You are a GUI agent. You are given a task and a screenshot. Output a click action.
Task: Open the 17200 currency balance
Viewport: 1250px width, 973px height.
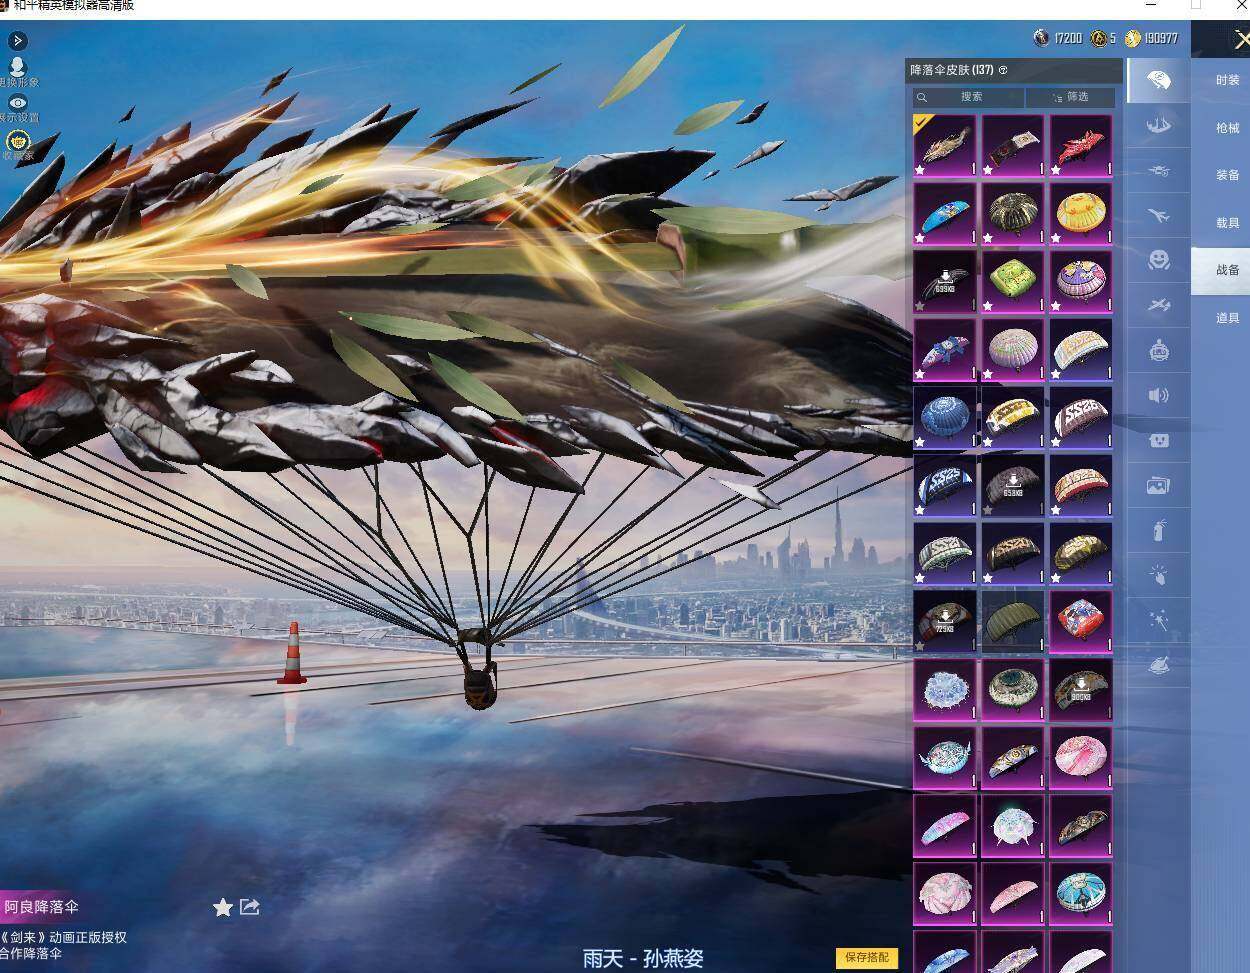(x=1058, y=38)
